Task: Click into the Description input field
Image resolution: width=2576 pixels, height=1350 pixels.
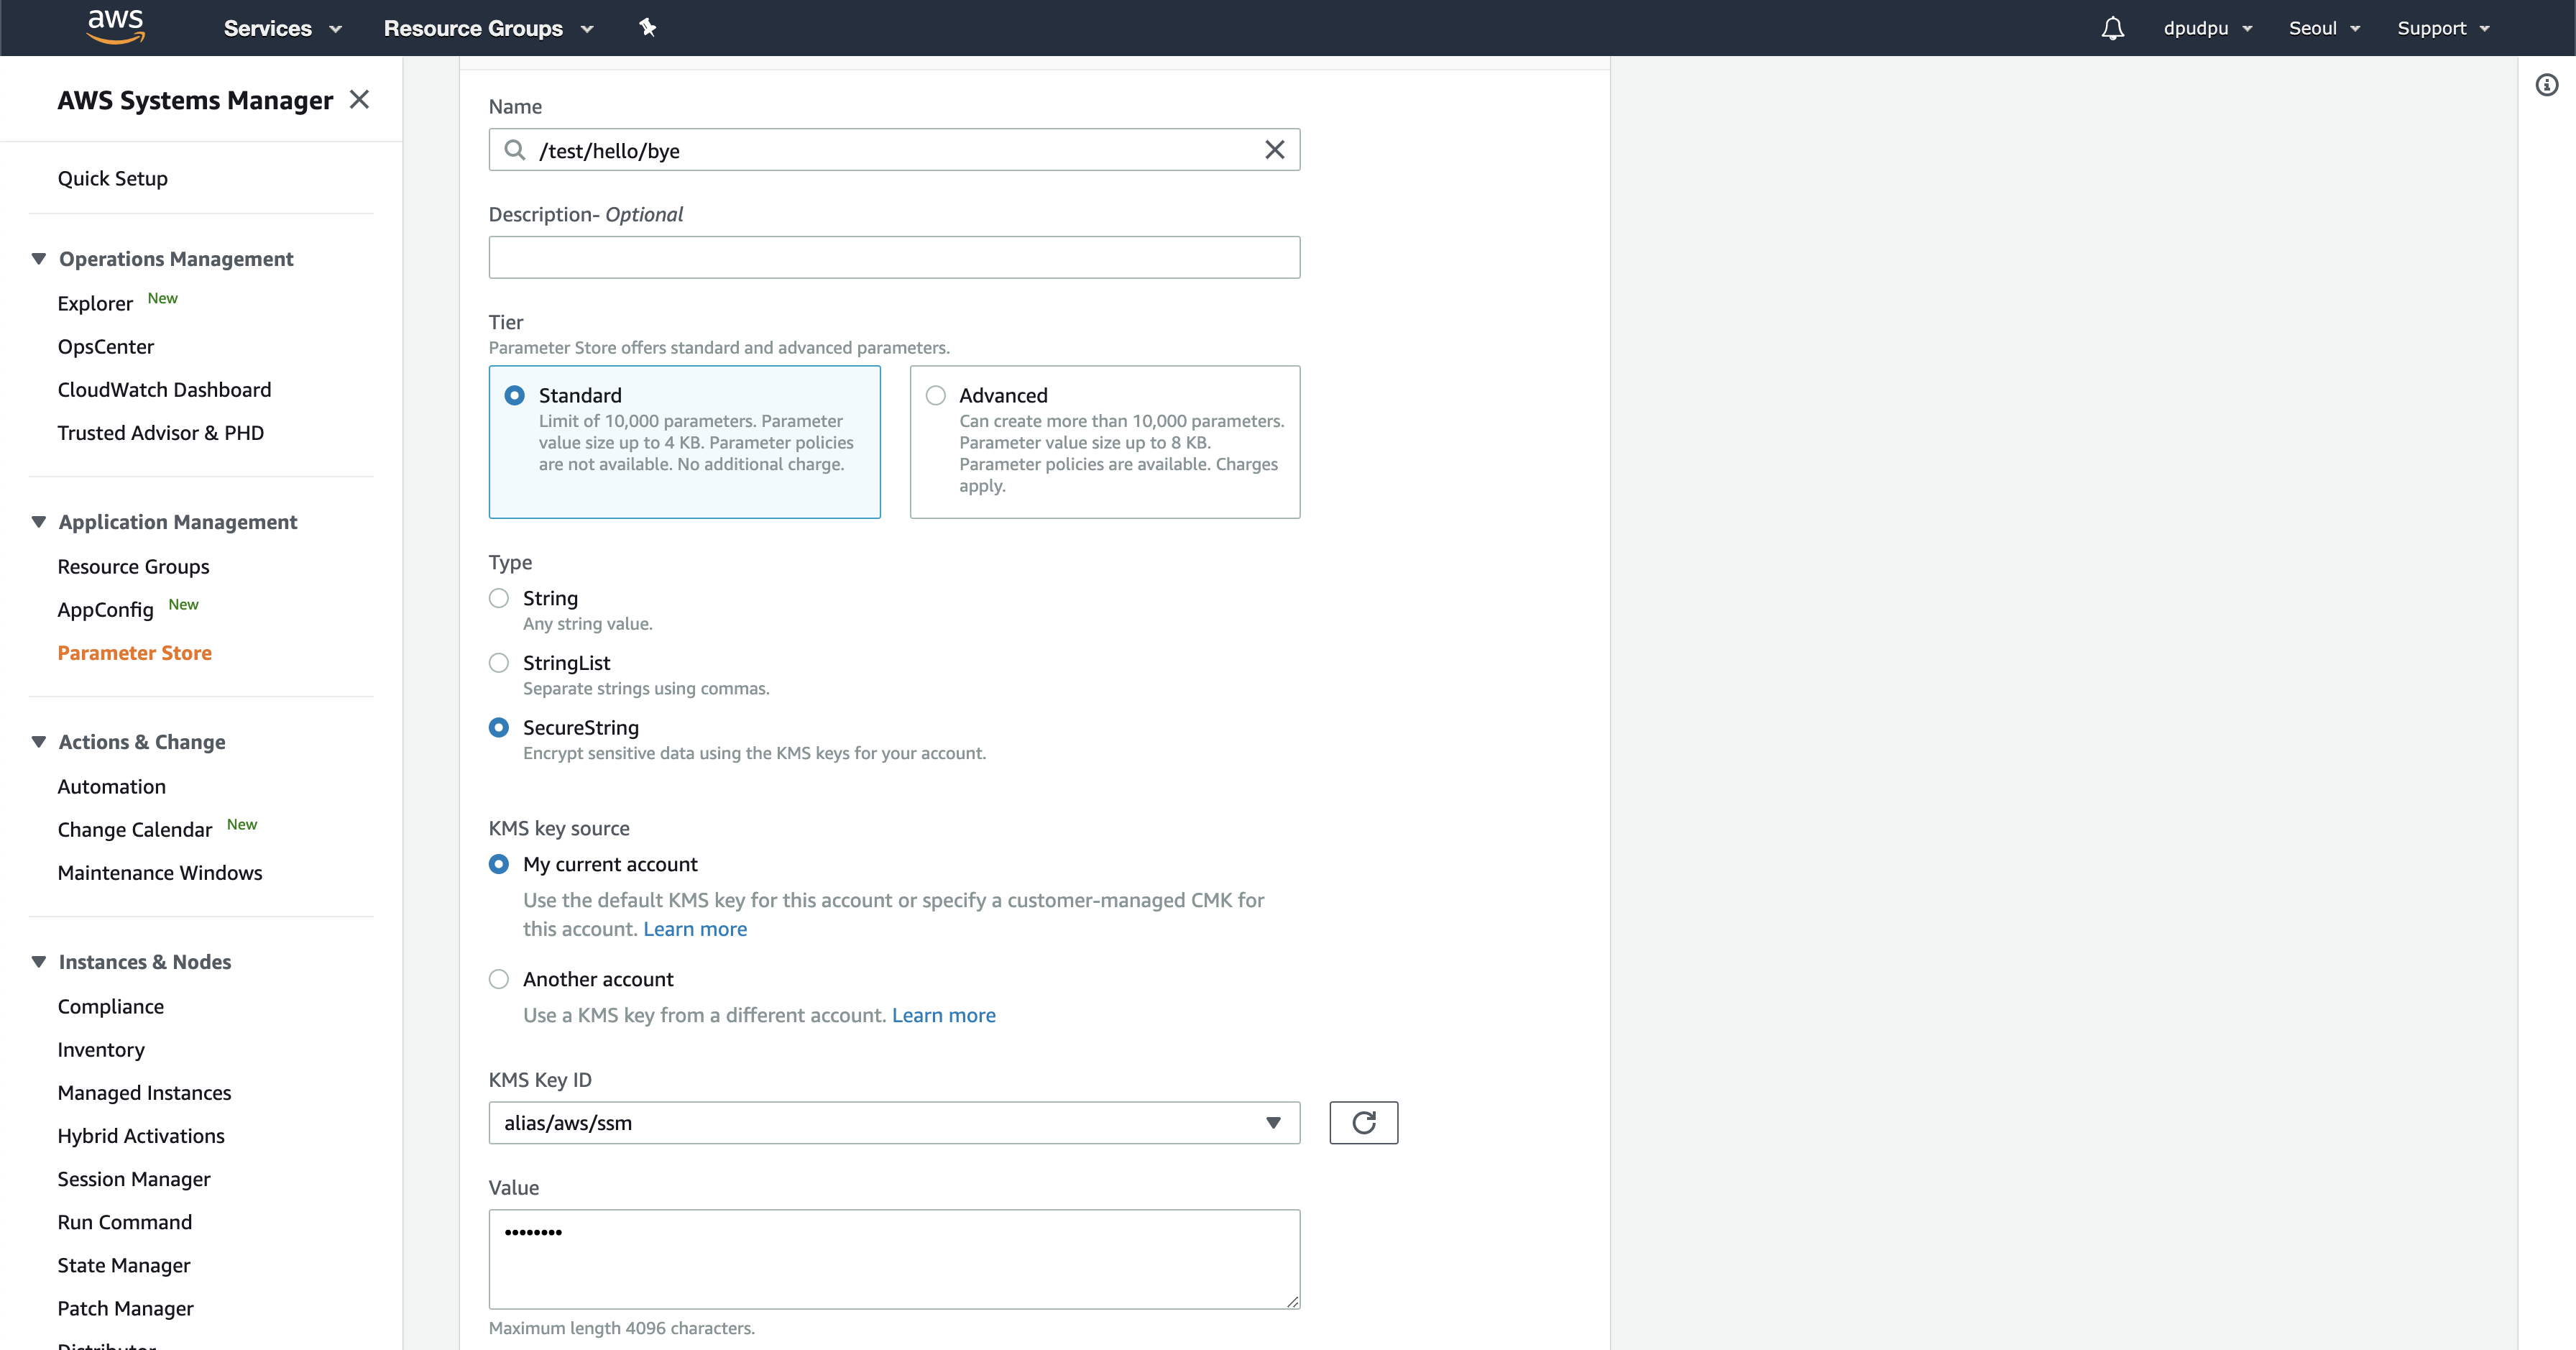Action: click(893, 257)
